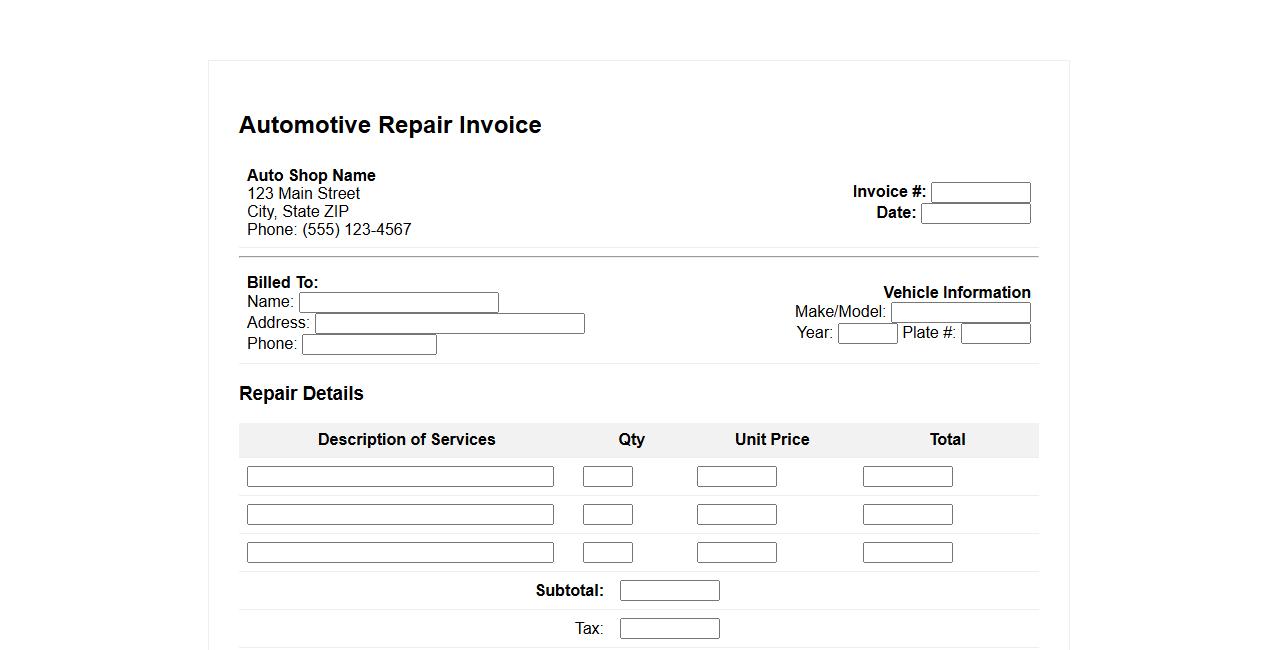Viewport: 1278px width, 650px height.
Task: Click the customer Address input field
Action: (x=449, y=323)
